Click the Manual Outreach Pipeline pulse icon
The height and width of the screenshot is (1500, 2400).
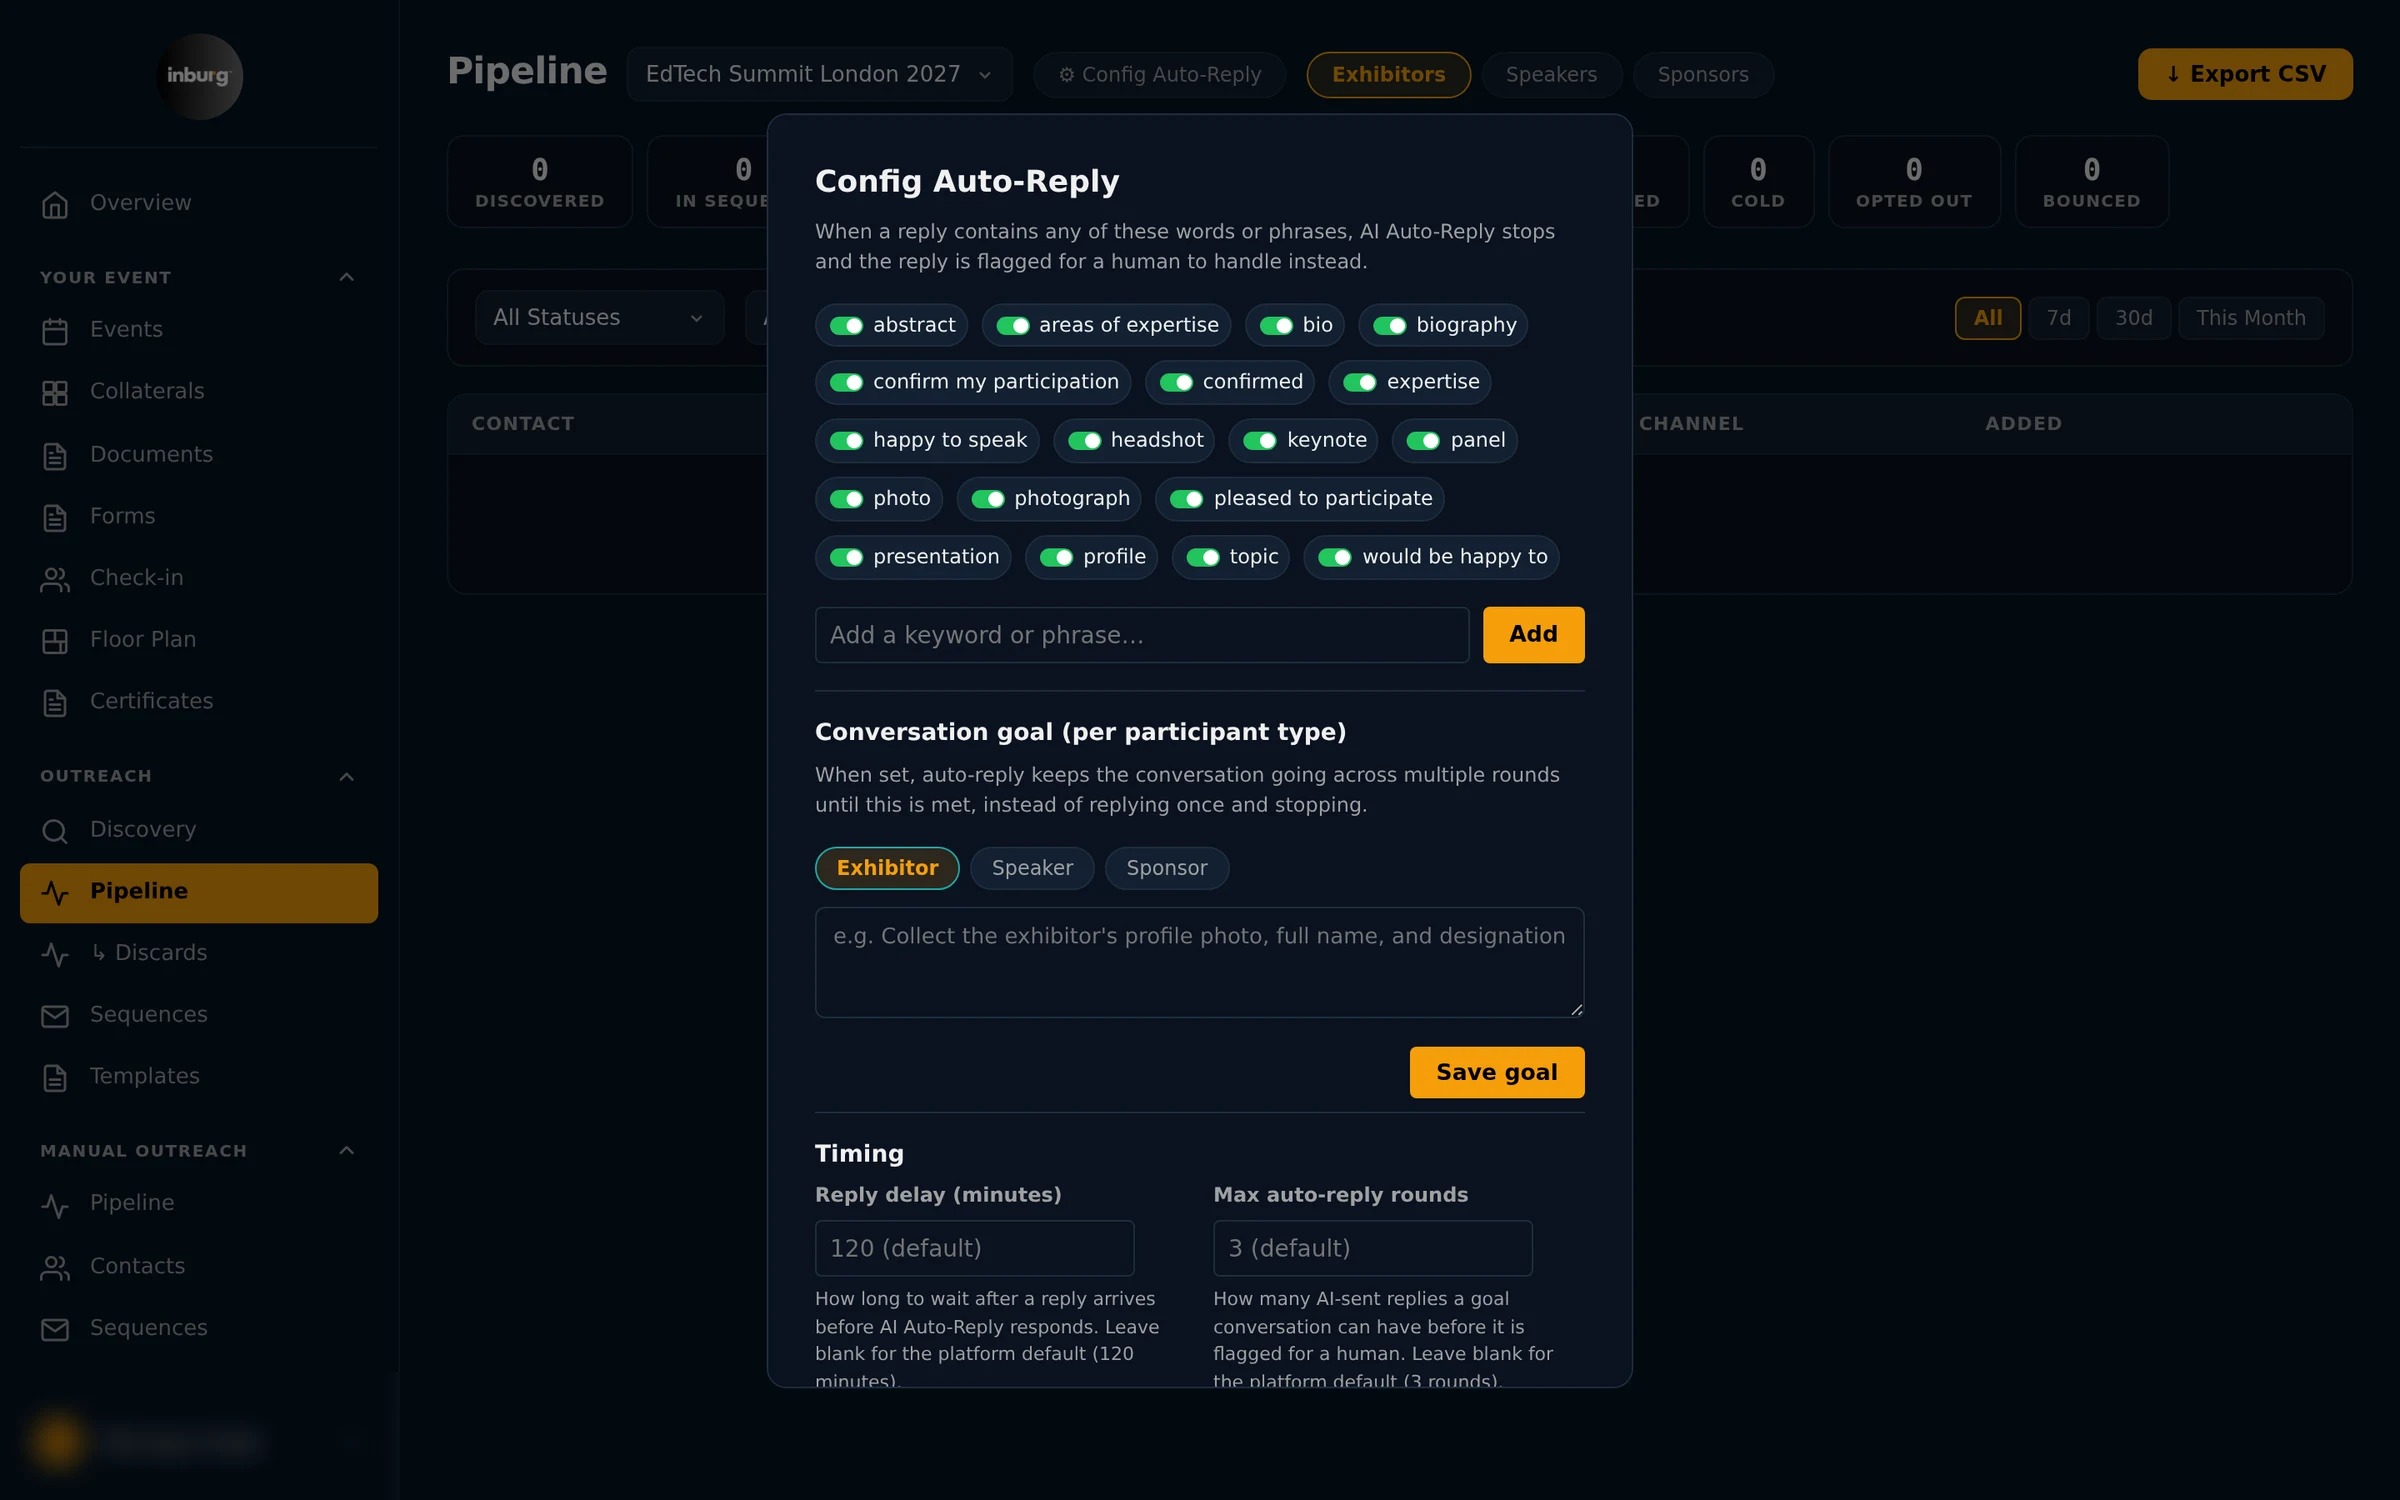click(55, 1205)
